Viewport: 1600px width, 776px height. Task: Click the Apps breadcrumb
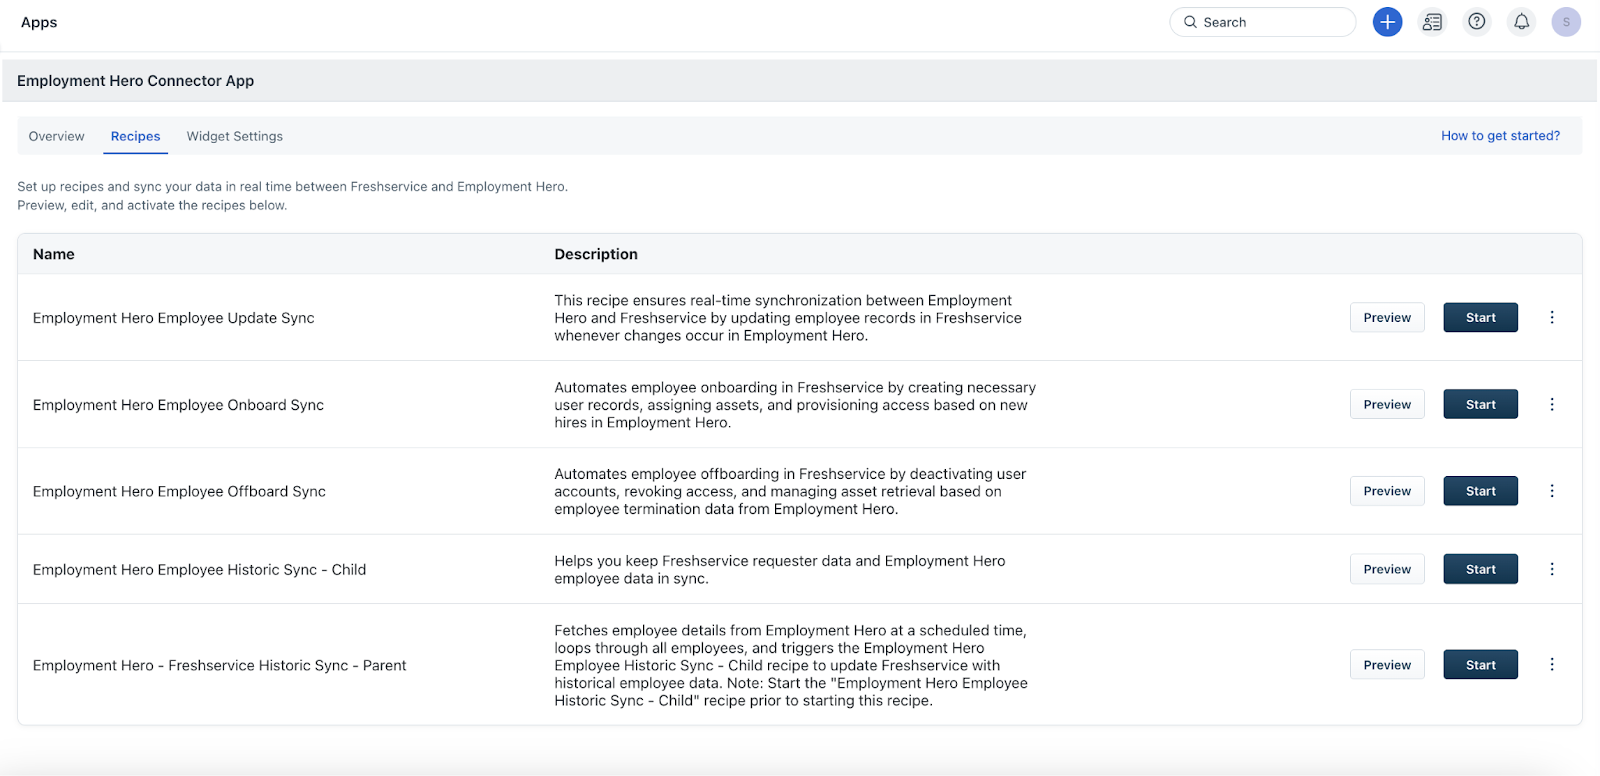point(39,22)
